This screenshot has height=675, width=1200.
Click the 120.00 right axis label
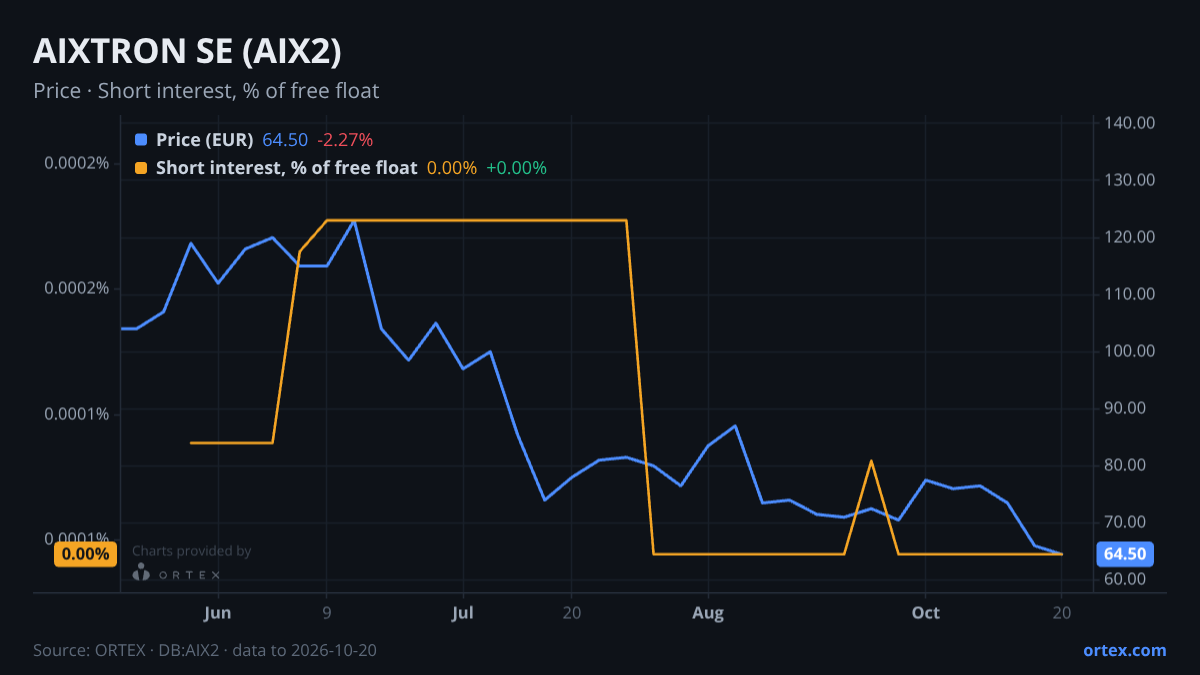1131,237
